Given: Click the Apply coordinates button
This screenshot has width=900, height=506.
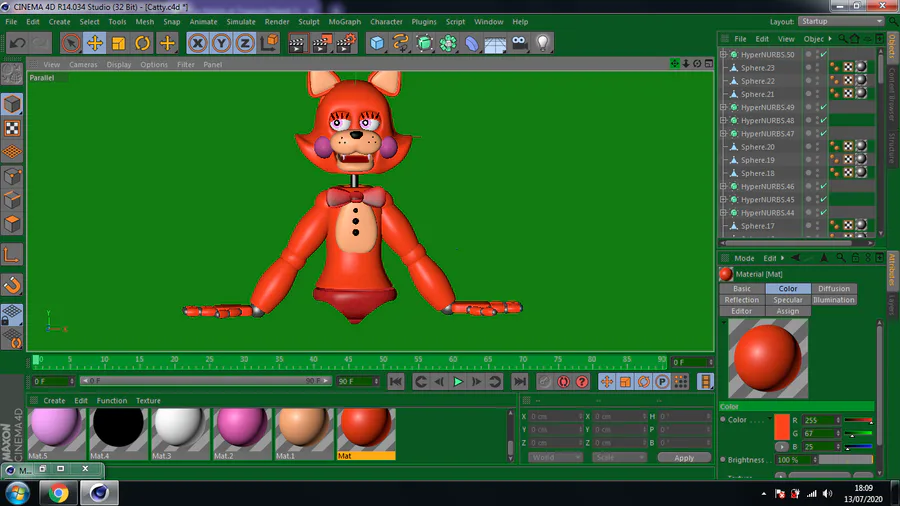Looking at the screenshot, I should (684, 458).
